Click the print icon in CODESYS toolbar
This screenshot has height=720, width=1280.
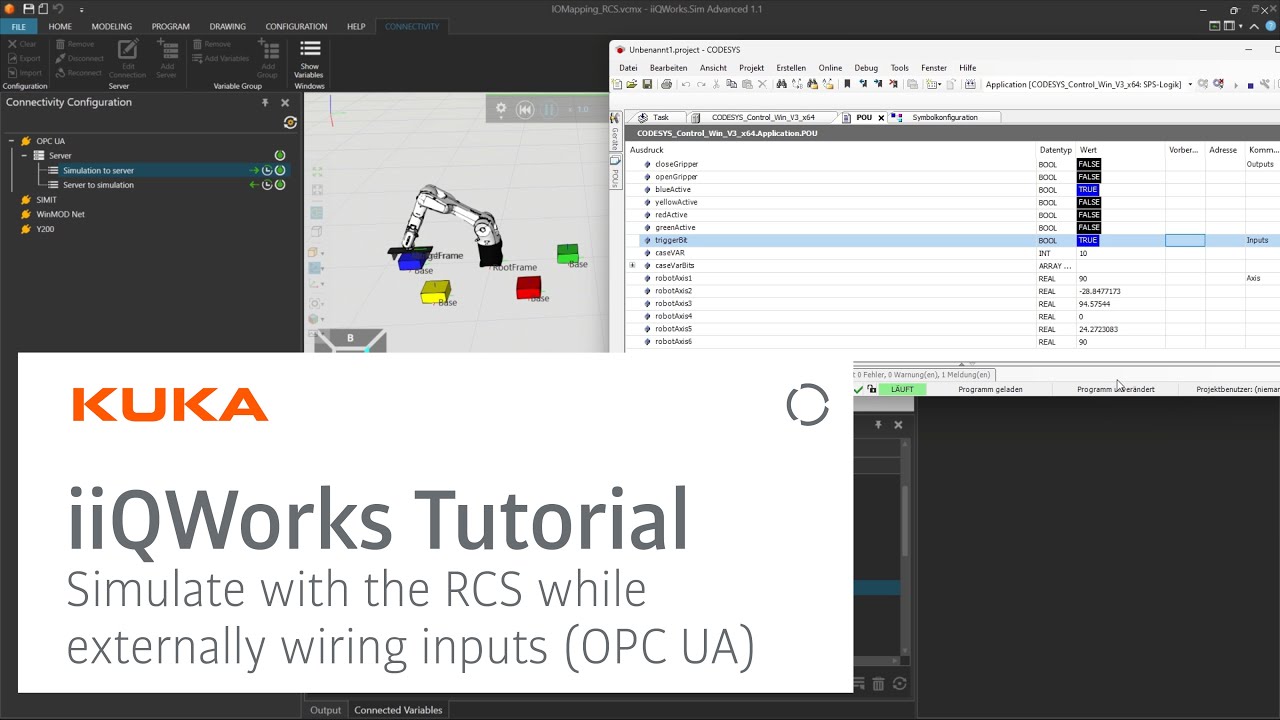[666, 85]
